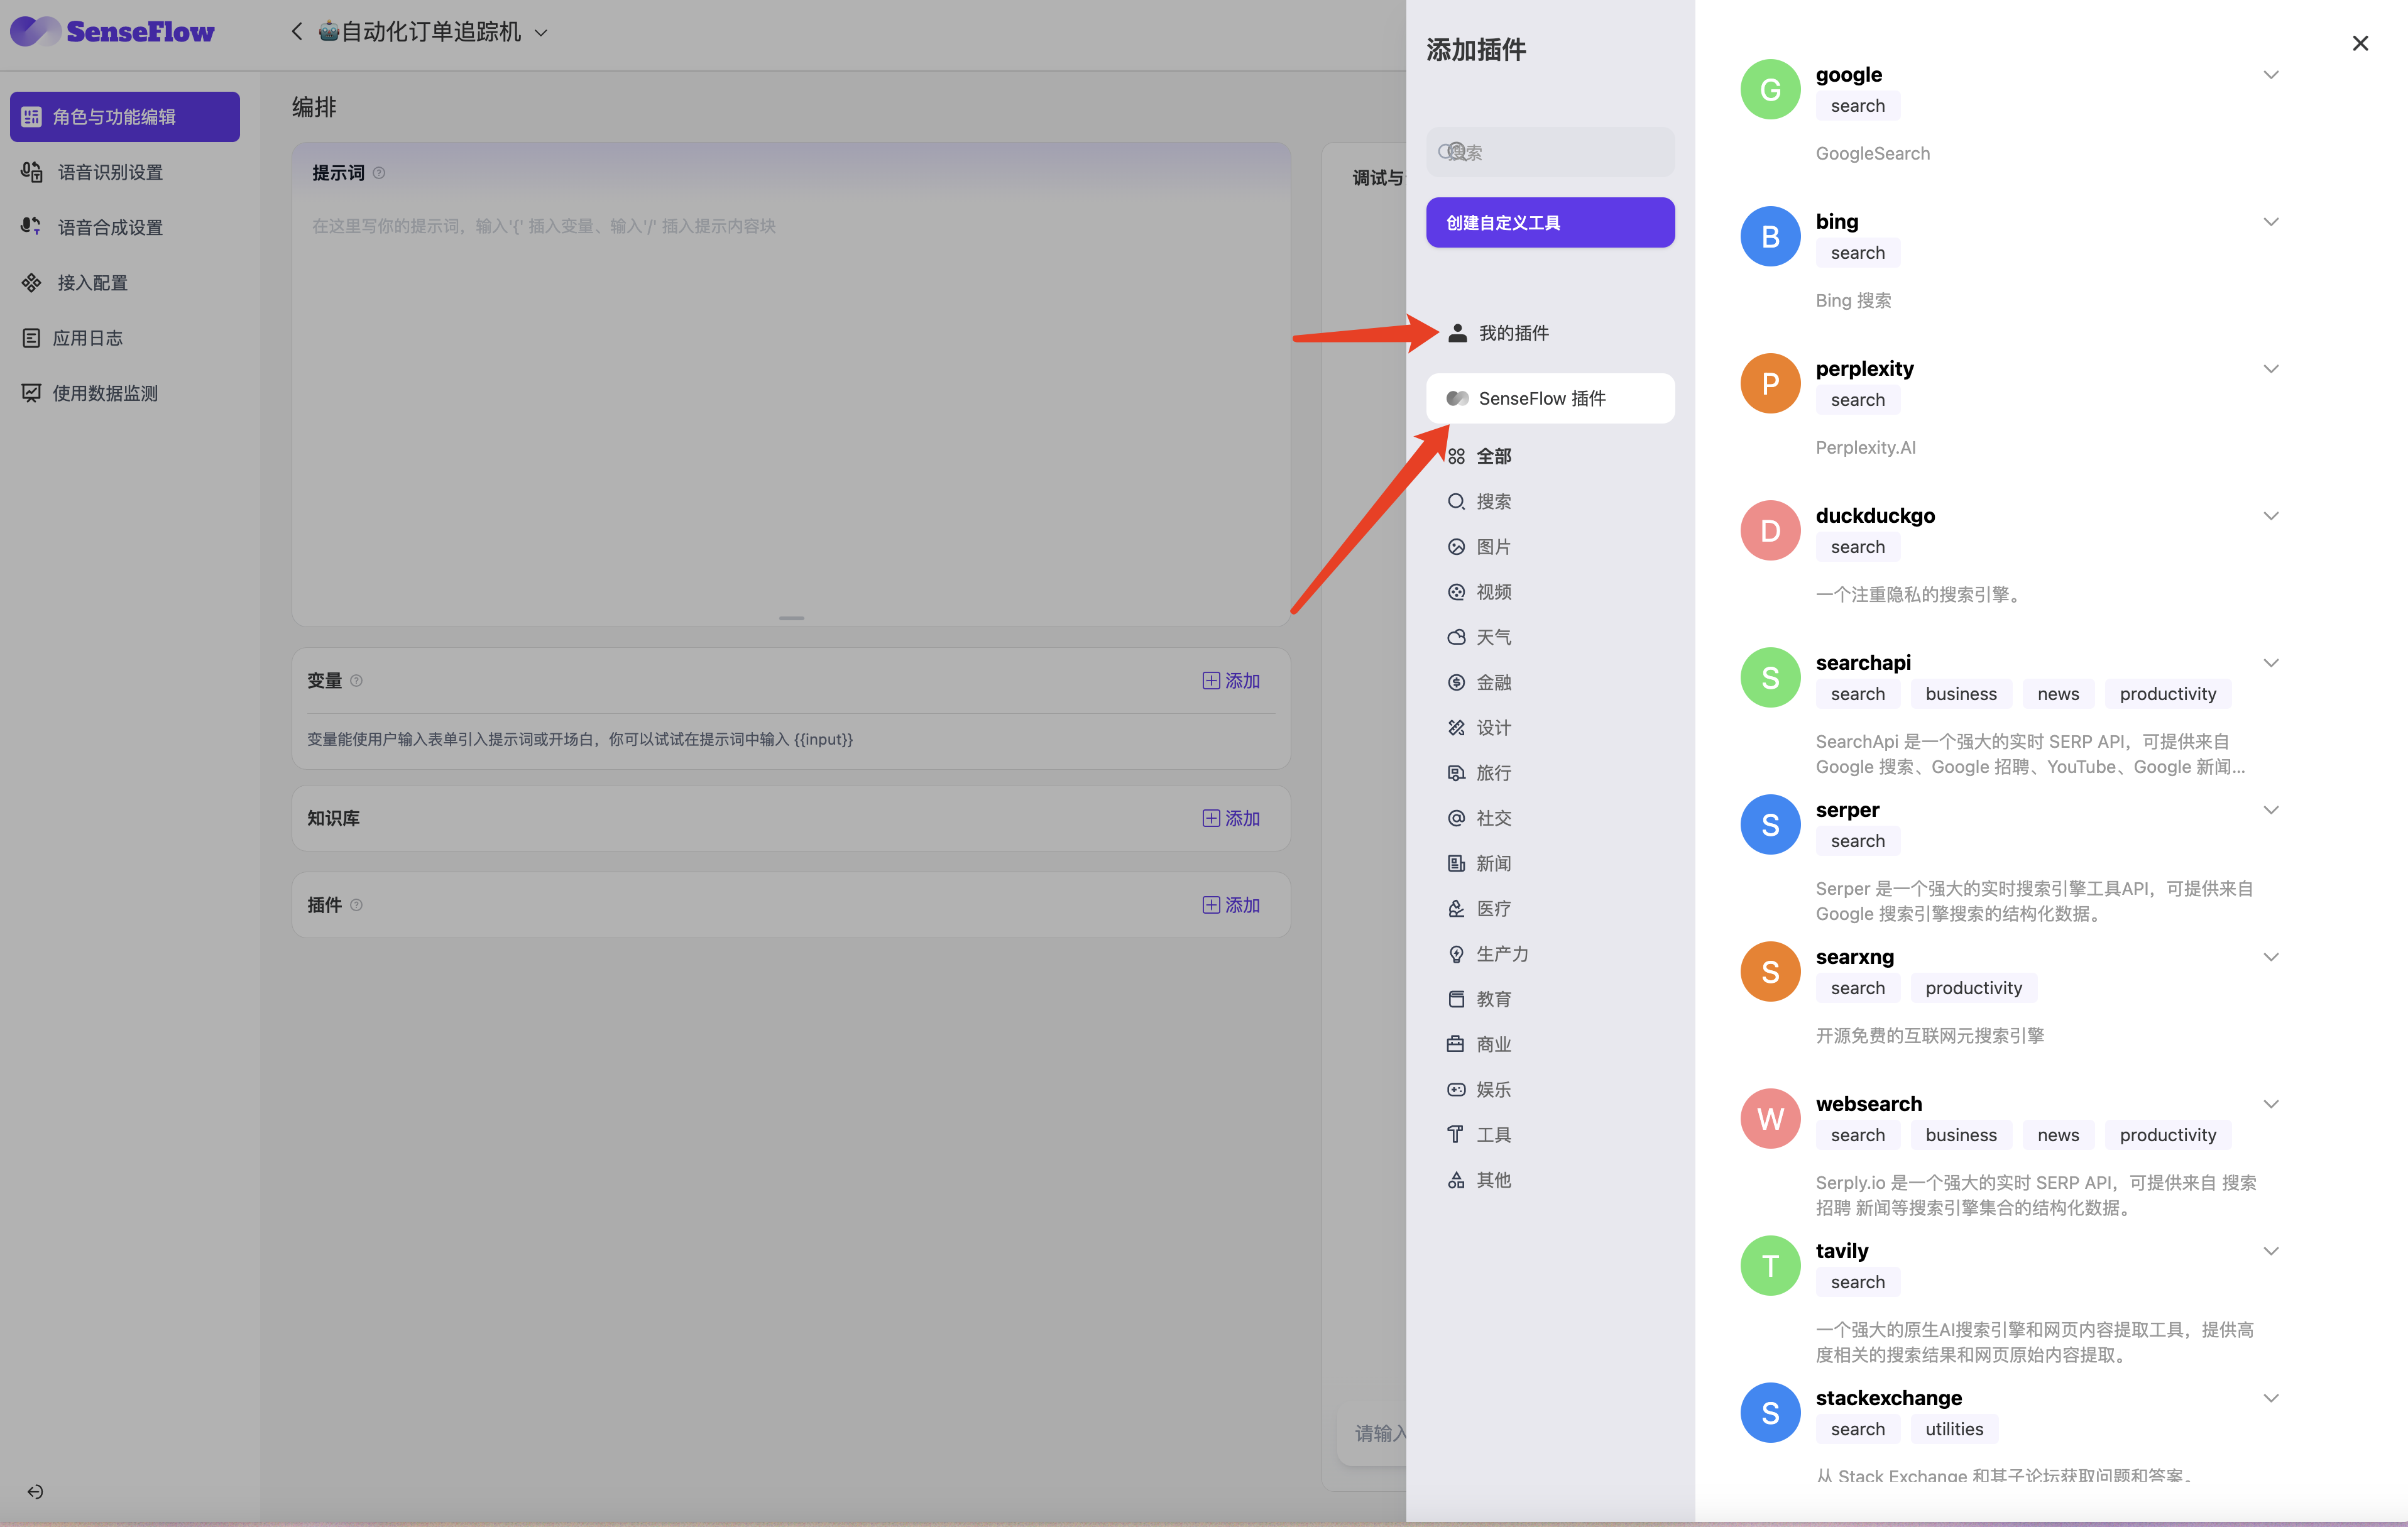Click the help icon beside 插件
Screen dimensions: 2408x1527
[357, 905]
